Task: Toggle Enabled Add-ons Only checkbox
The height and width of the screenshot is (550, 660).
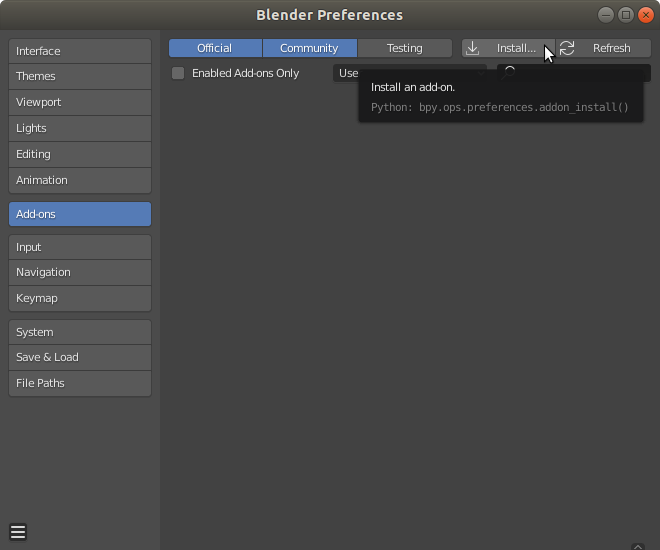Action: (x=178, y=73)
